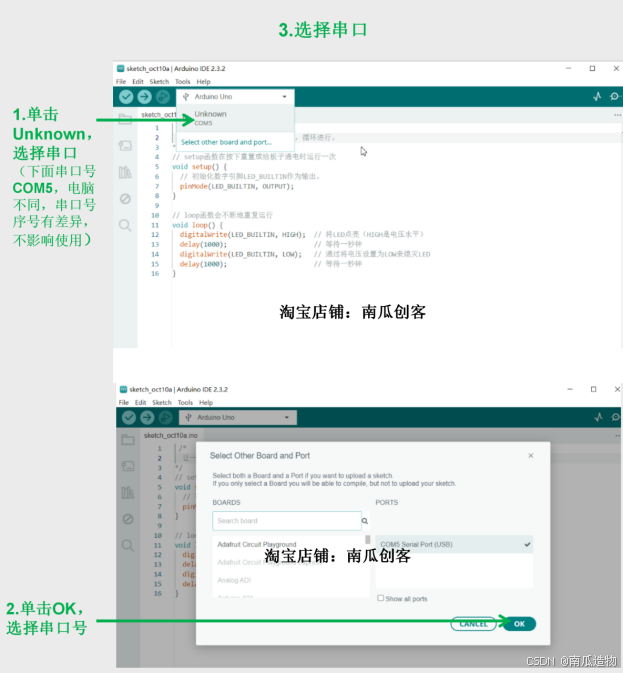This screenshot has height=673, width=623.
Task: Open Tools menu in lower window
Action: pyautogui.click(x=185, y=403)
